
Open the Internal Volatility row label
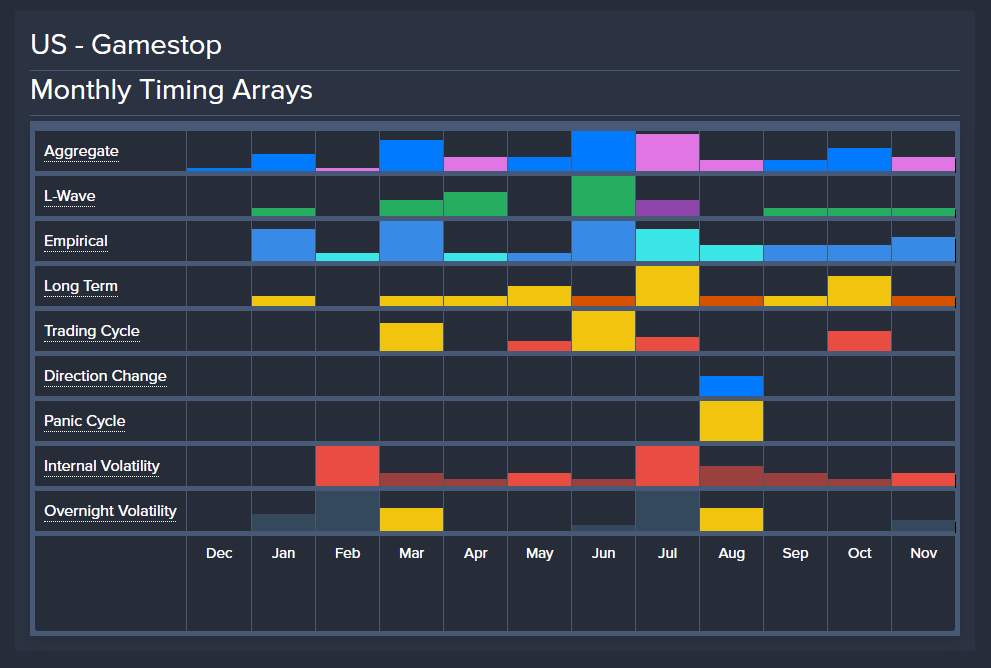point(102,466)
